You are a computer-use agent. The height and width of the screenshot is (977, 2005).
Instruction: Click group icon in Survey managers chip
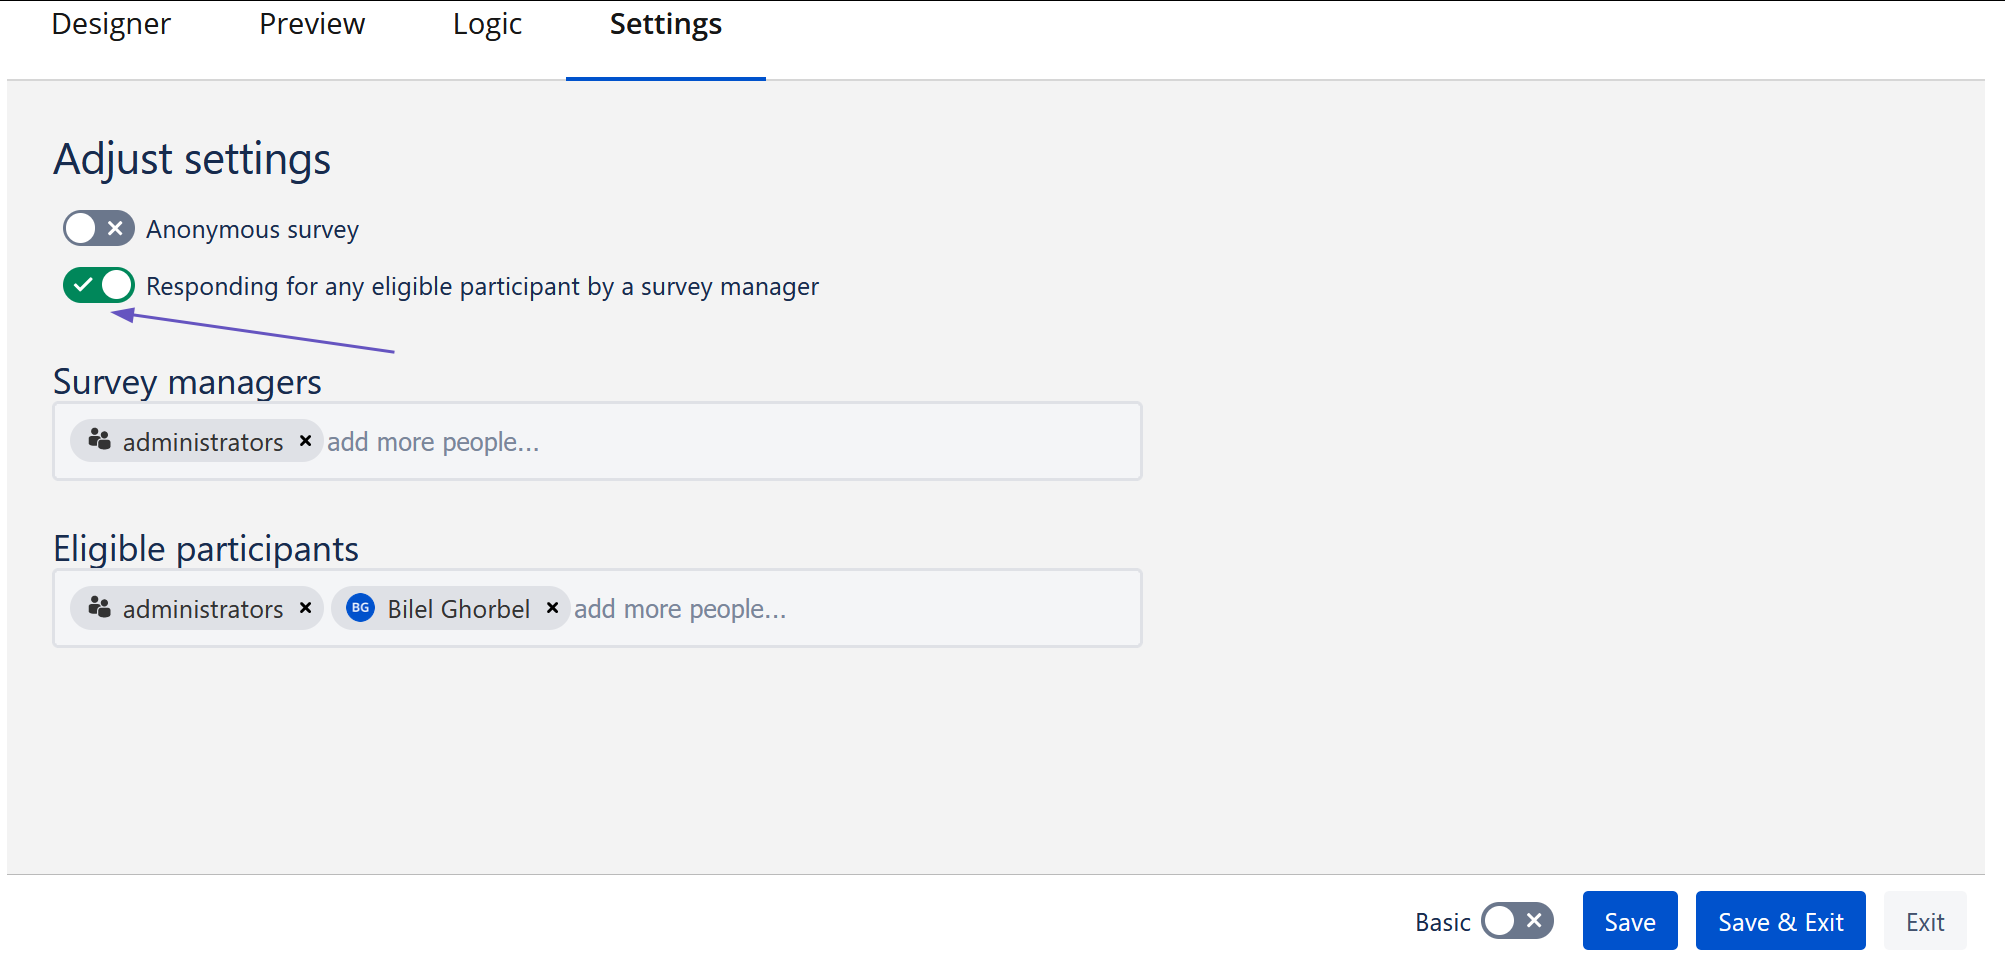[x=99, y=440]
